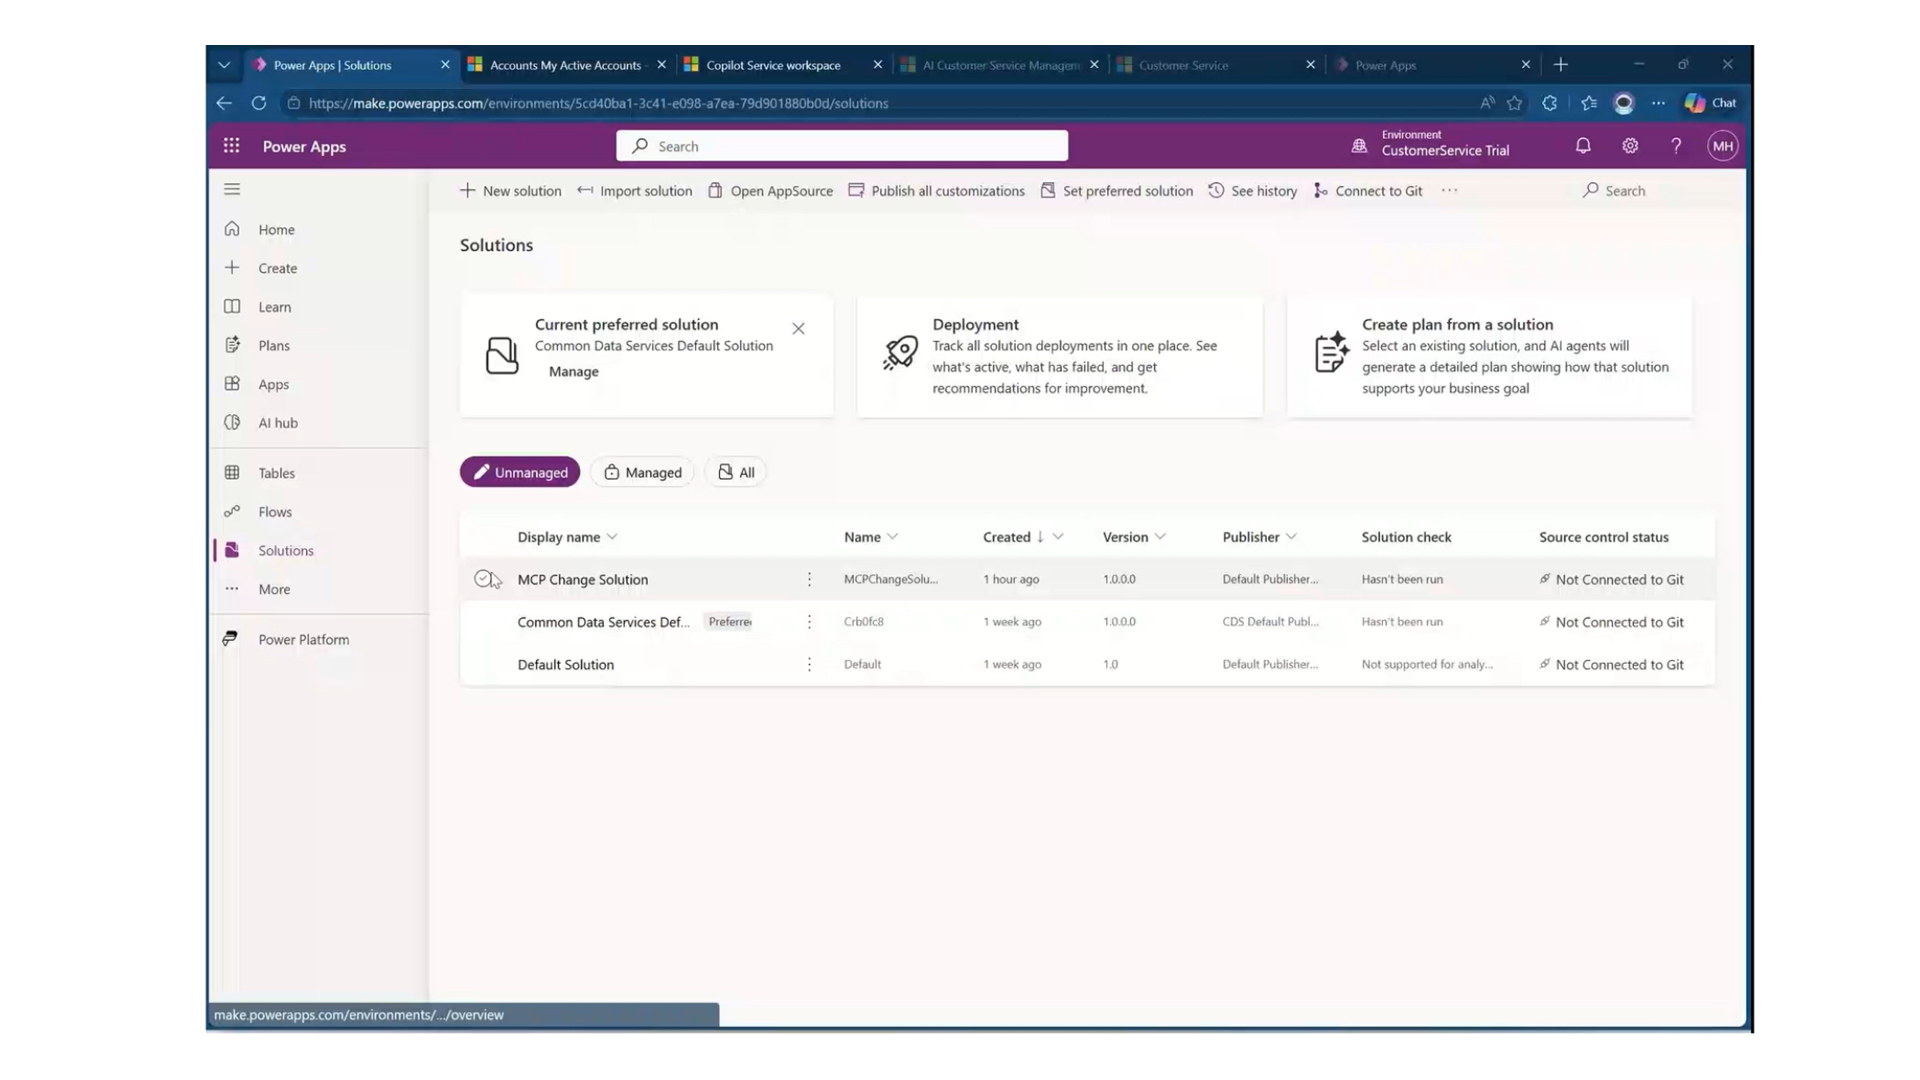
Task: Open the browser tab list dropdown
Action: (224, 65)
